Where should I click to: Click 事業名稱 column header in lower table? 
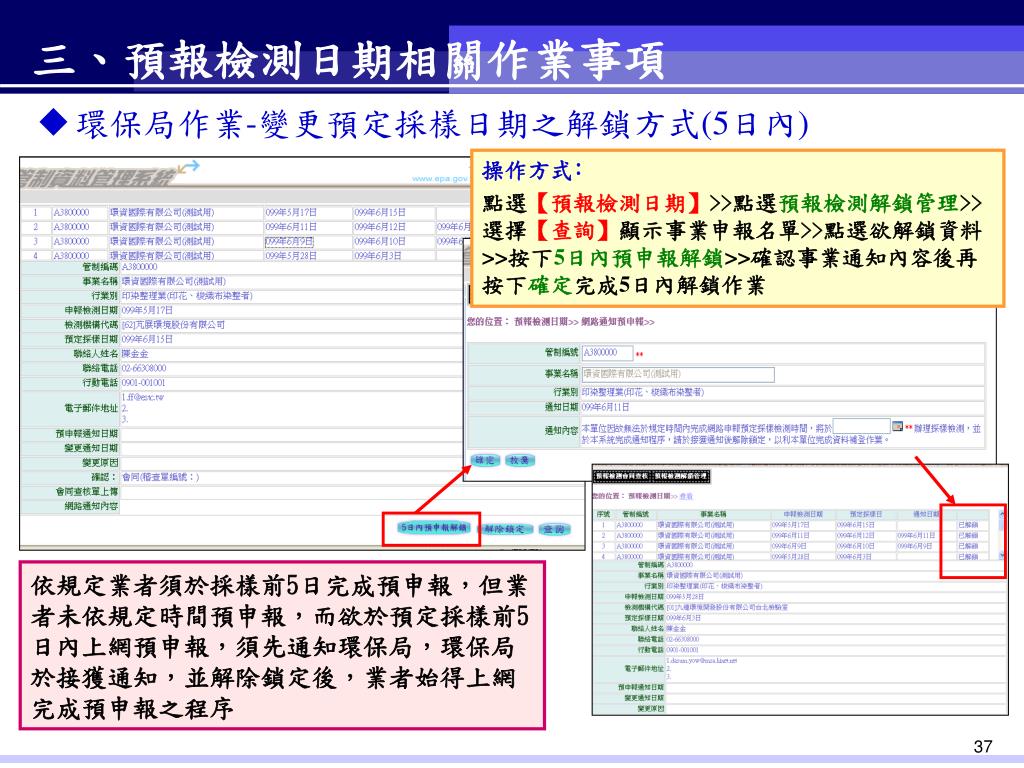coord(713,515)
